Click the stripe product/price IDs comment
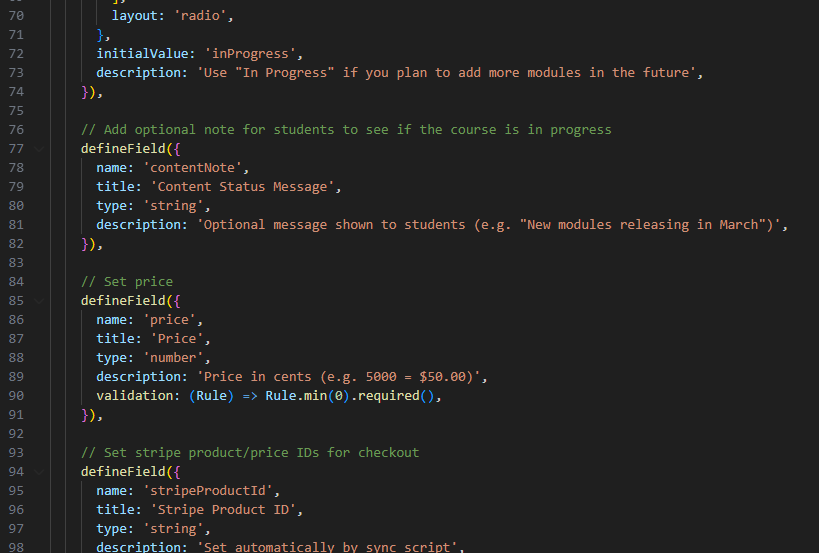Screen dimensions: 819x553 click(250, 453)
